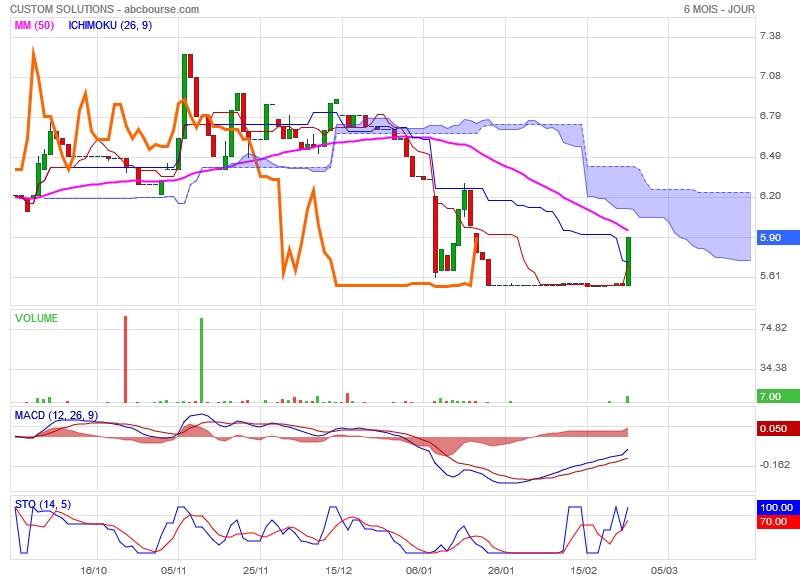
Task: Click the 6.49 price axis label
Action: [770, 156]
